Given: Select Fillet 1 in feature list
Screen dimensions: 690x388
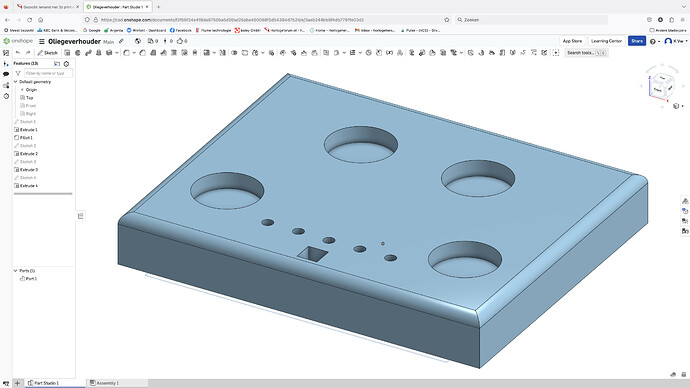Looking at the screenshot, I should point(26,138).
